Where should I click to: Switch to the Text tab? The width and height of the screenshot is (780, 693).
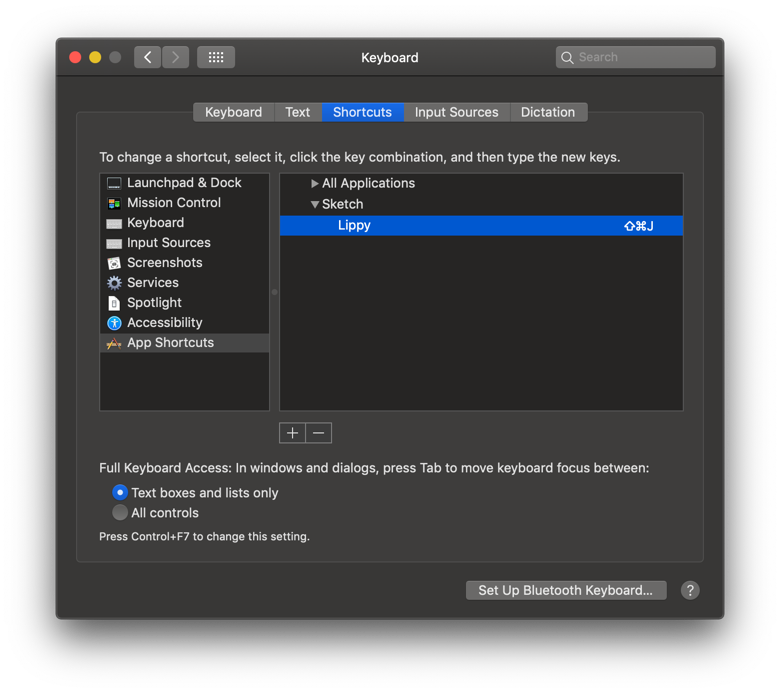pyautogui.click(x=297, y=112)
